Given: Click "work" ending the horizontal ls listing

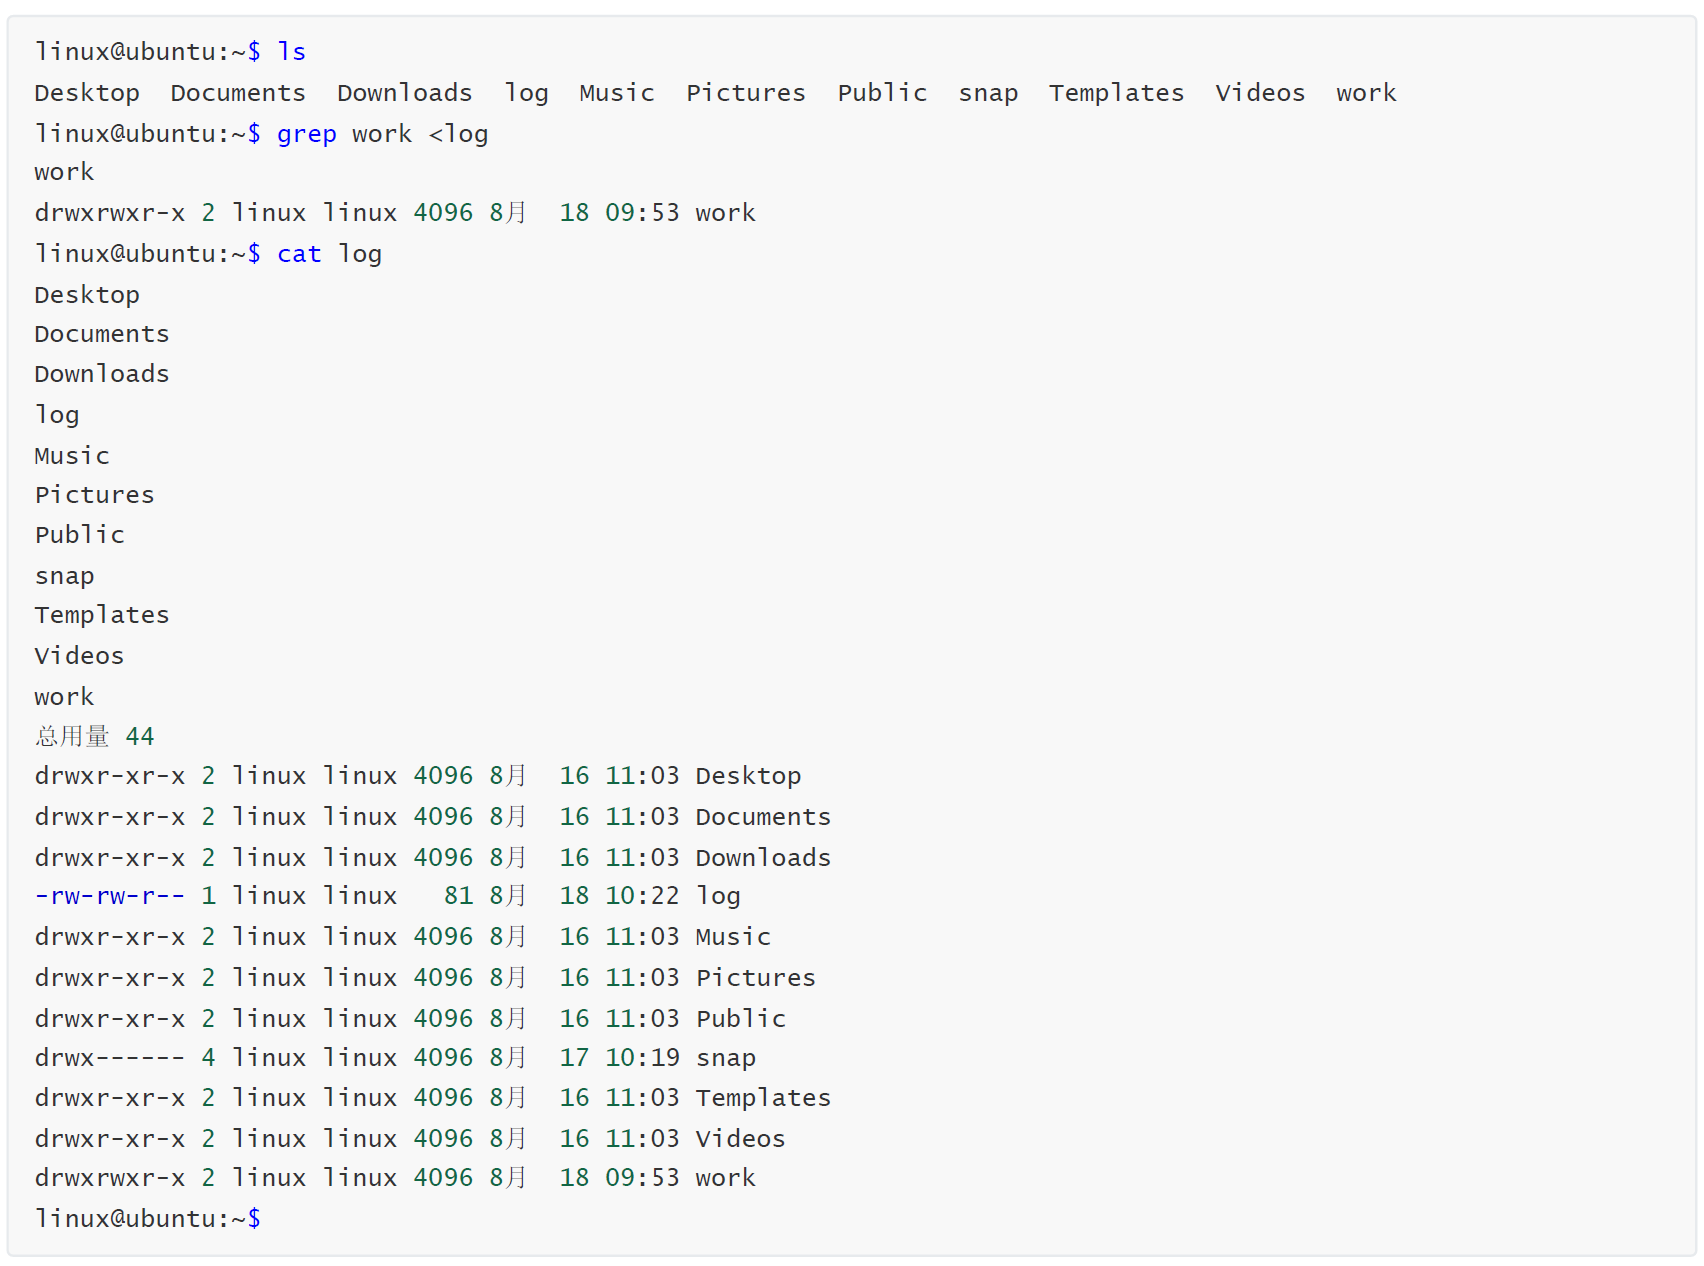Looking at the screenshot, I should point(1366,93).
